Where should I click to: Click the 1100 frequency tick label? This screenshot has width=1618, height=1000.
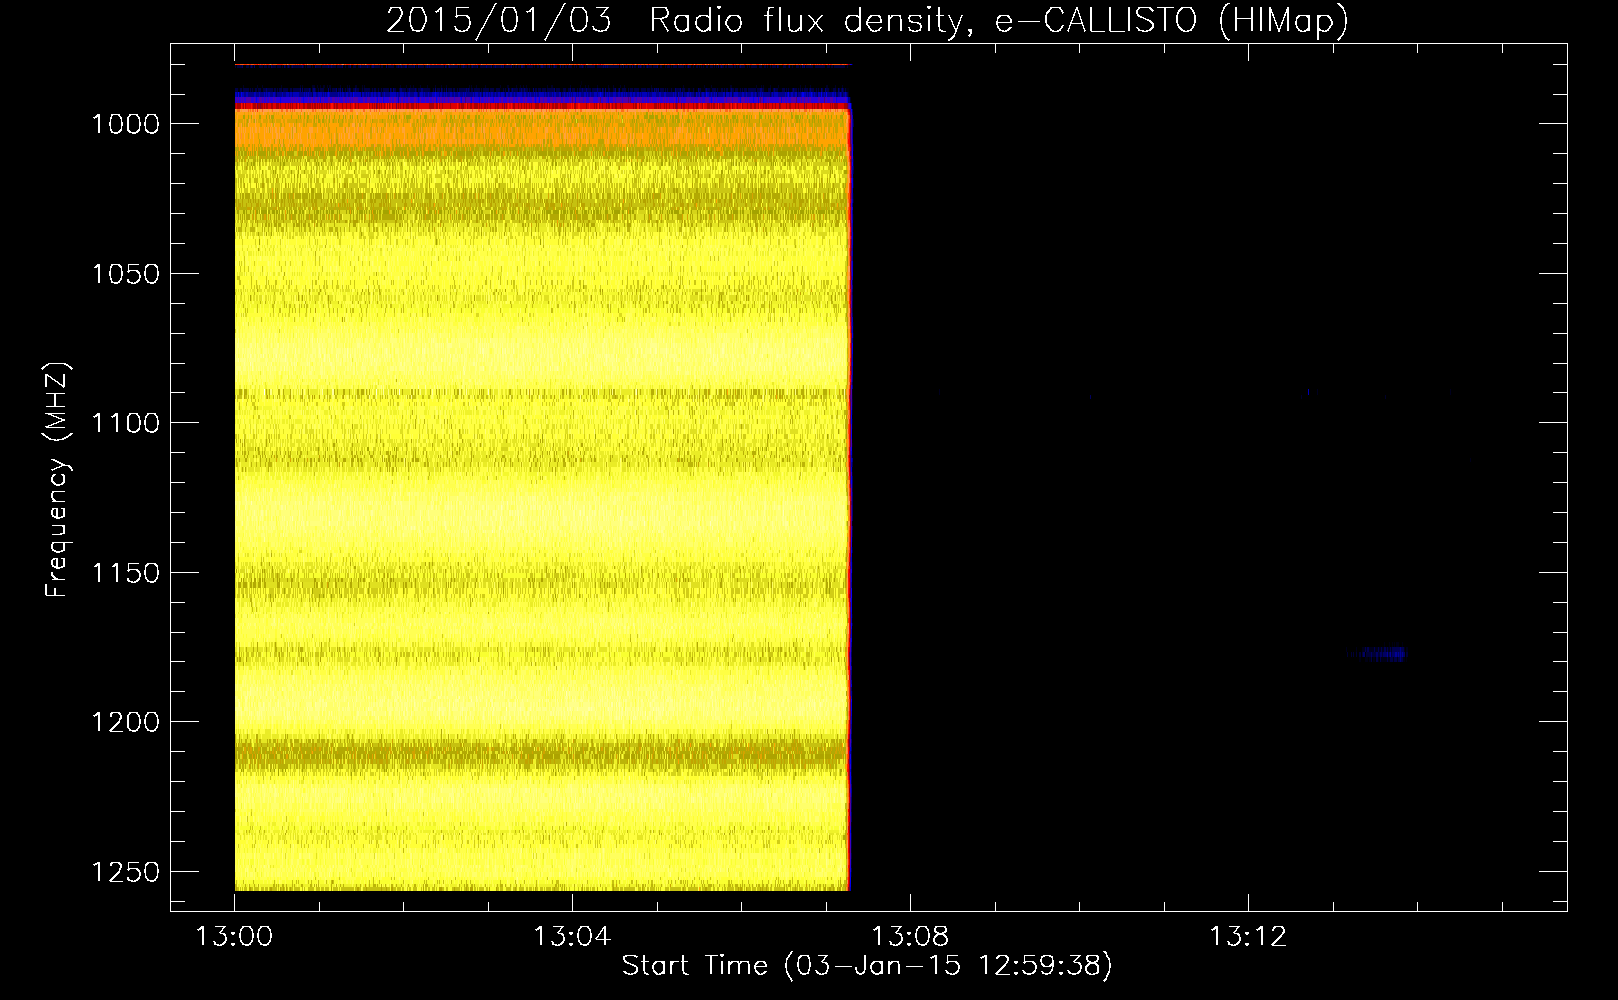[125, 423]
